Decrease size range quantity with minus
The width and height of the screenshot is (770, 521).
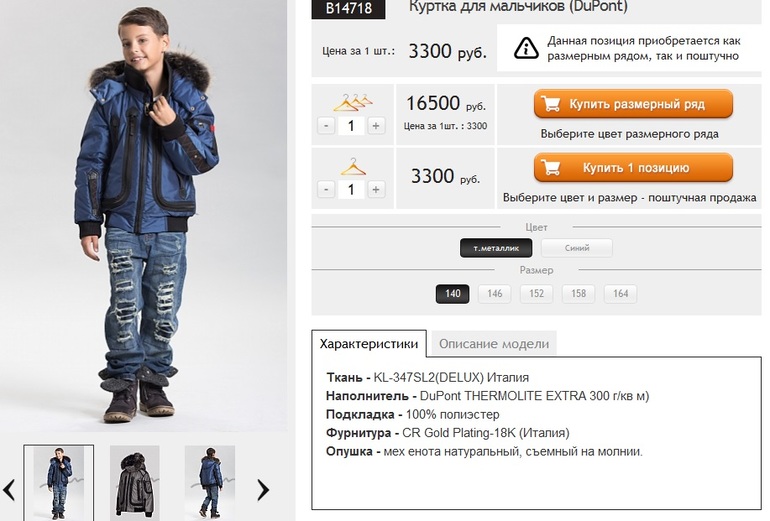326,126
